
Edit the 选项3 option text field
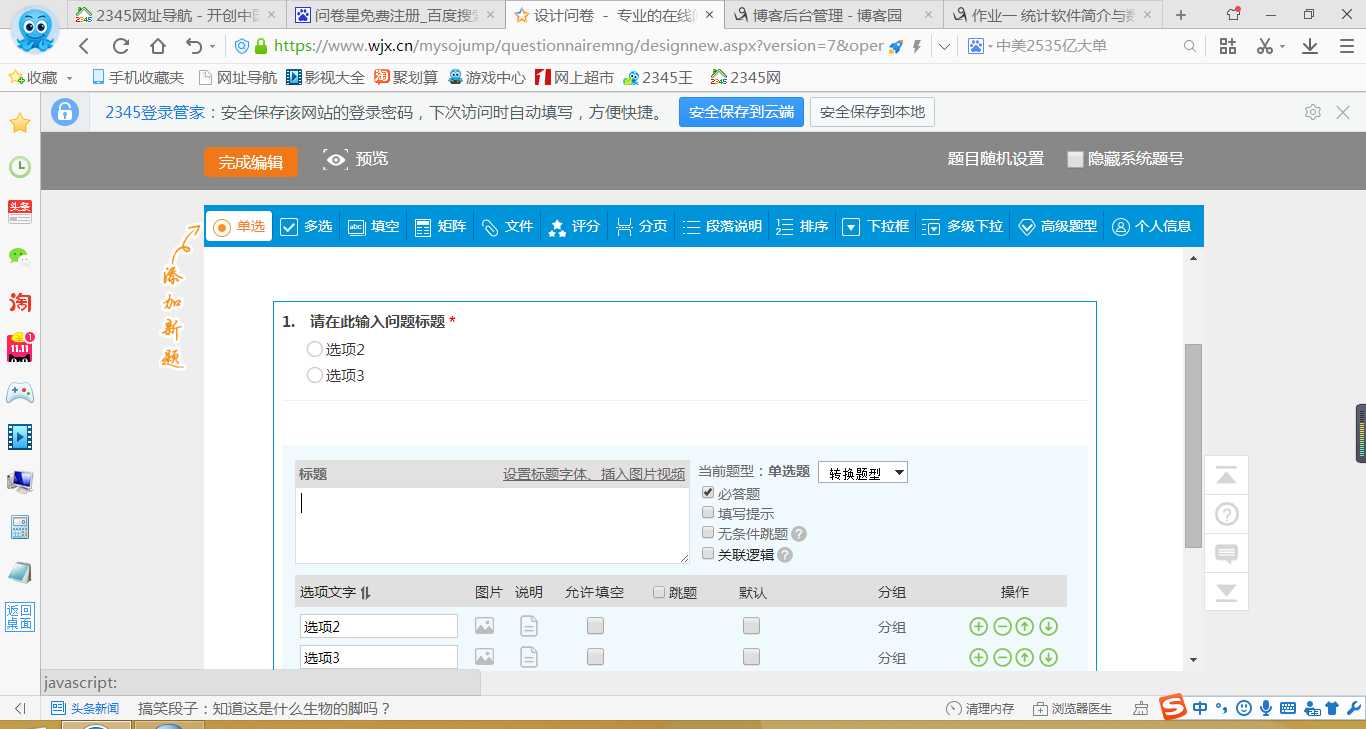(x=379, y=657)
